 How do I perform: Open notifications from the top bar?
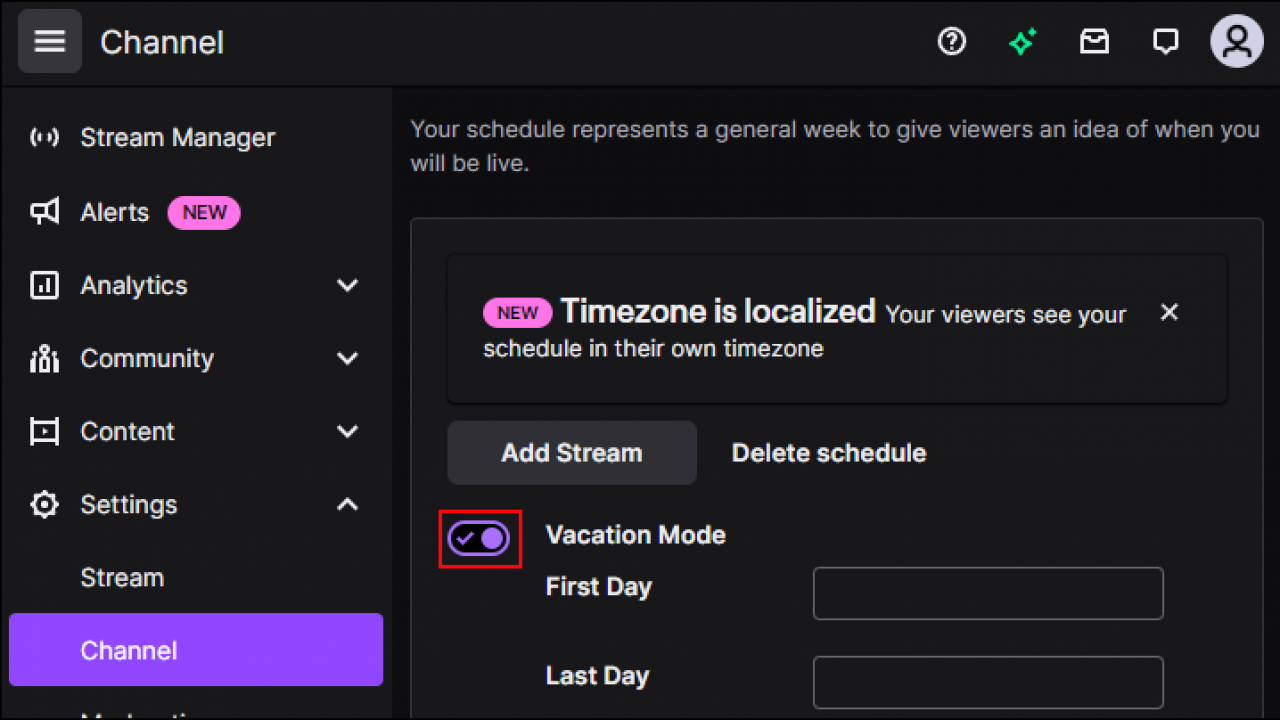(x=1165, y=41)
